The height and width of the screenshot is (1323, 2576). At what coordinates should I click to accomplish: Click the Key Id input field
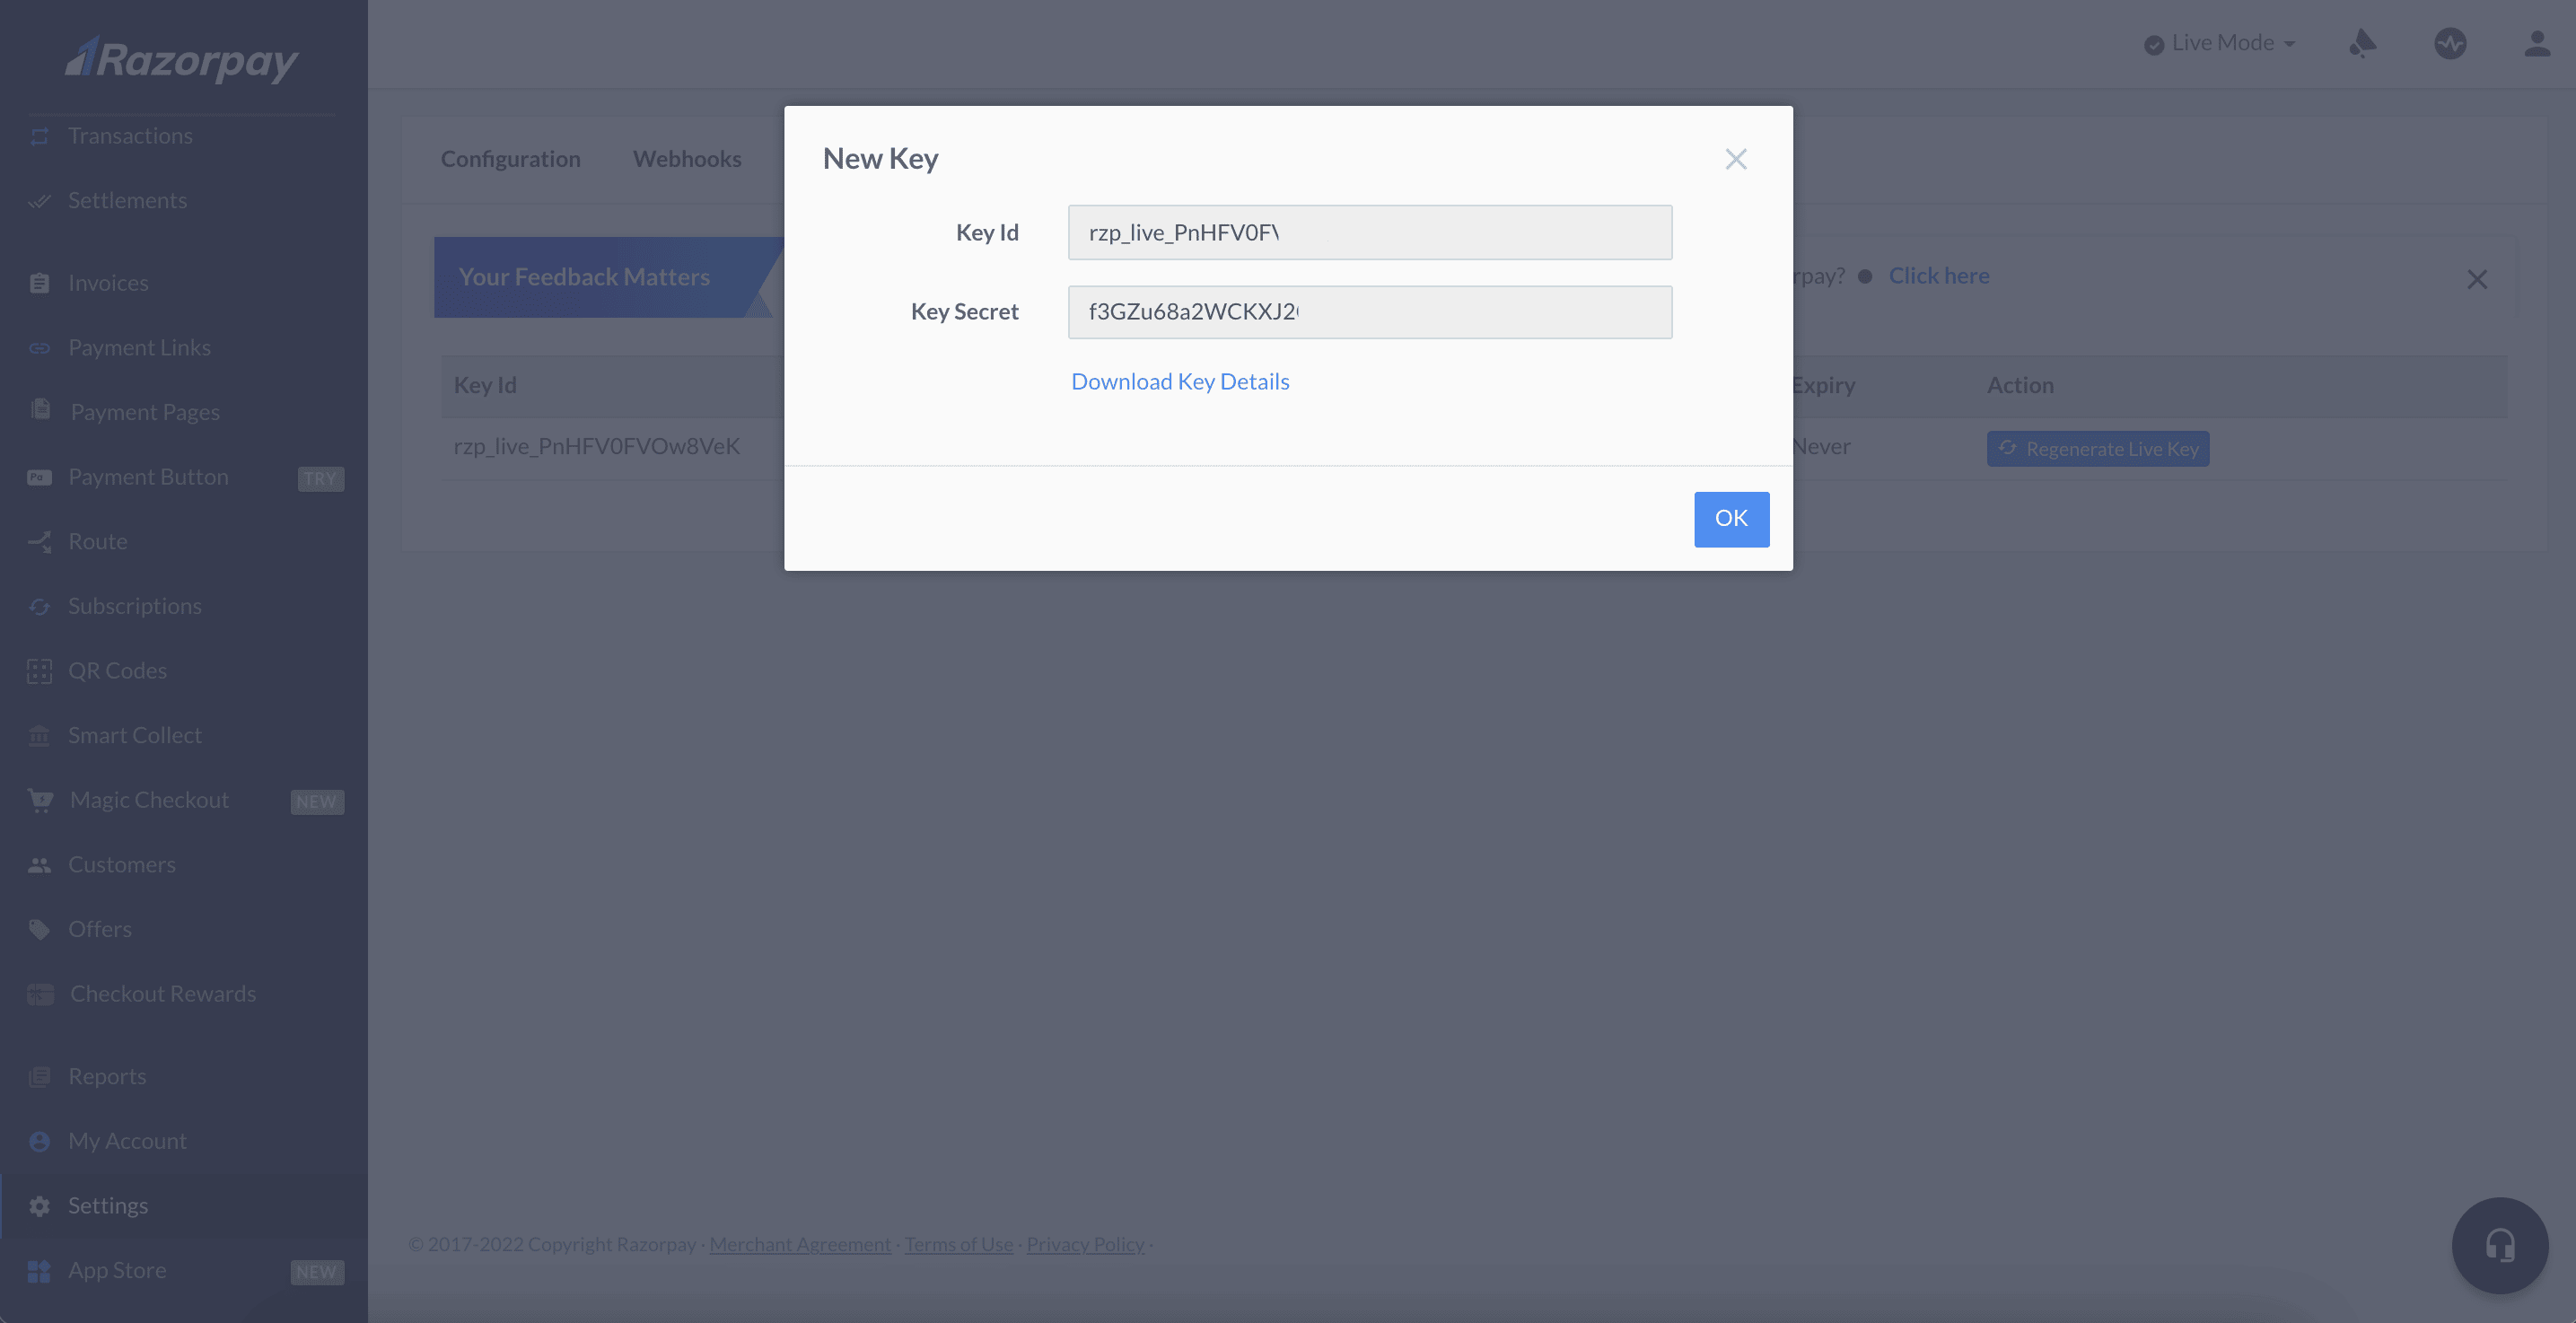click(1370, 233)
